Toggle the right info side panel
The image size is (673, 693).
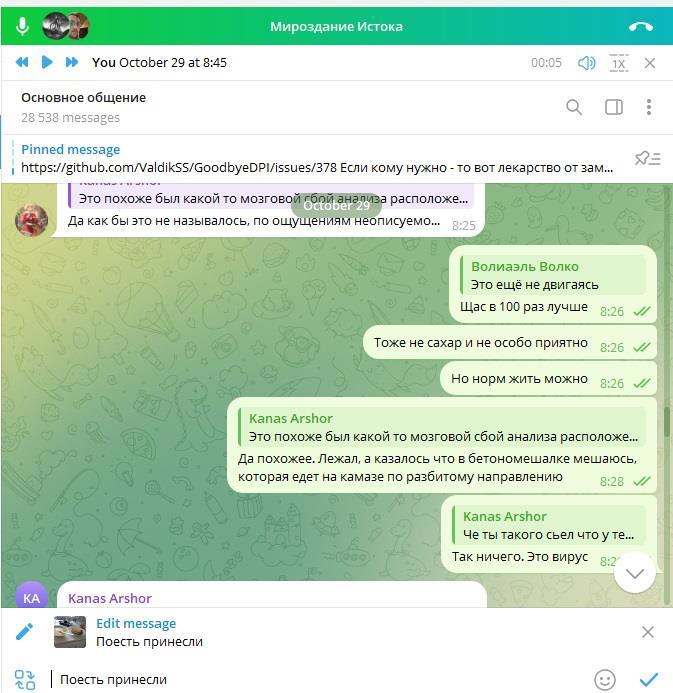click(614, 107)
